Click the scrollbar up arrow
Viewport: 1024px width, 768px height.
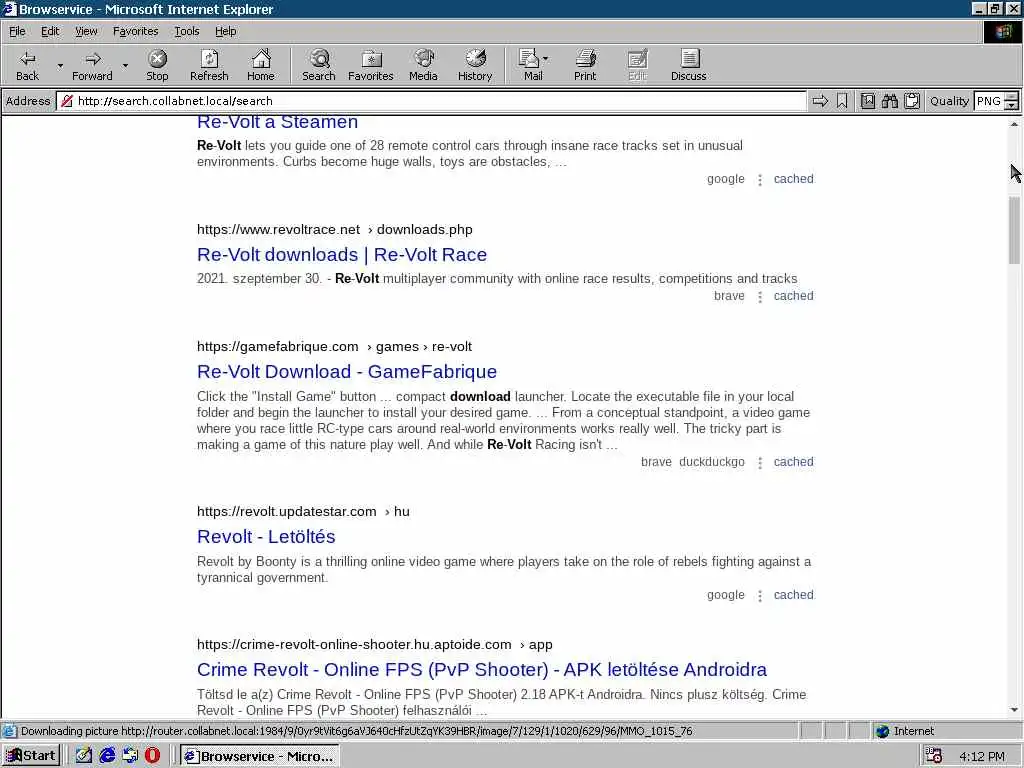(1014, 124)
